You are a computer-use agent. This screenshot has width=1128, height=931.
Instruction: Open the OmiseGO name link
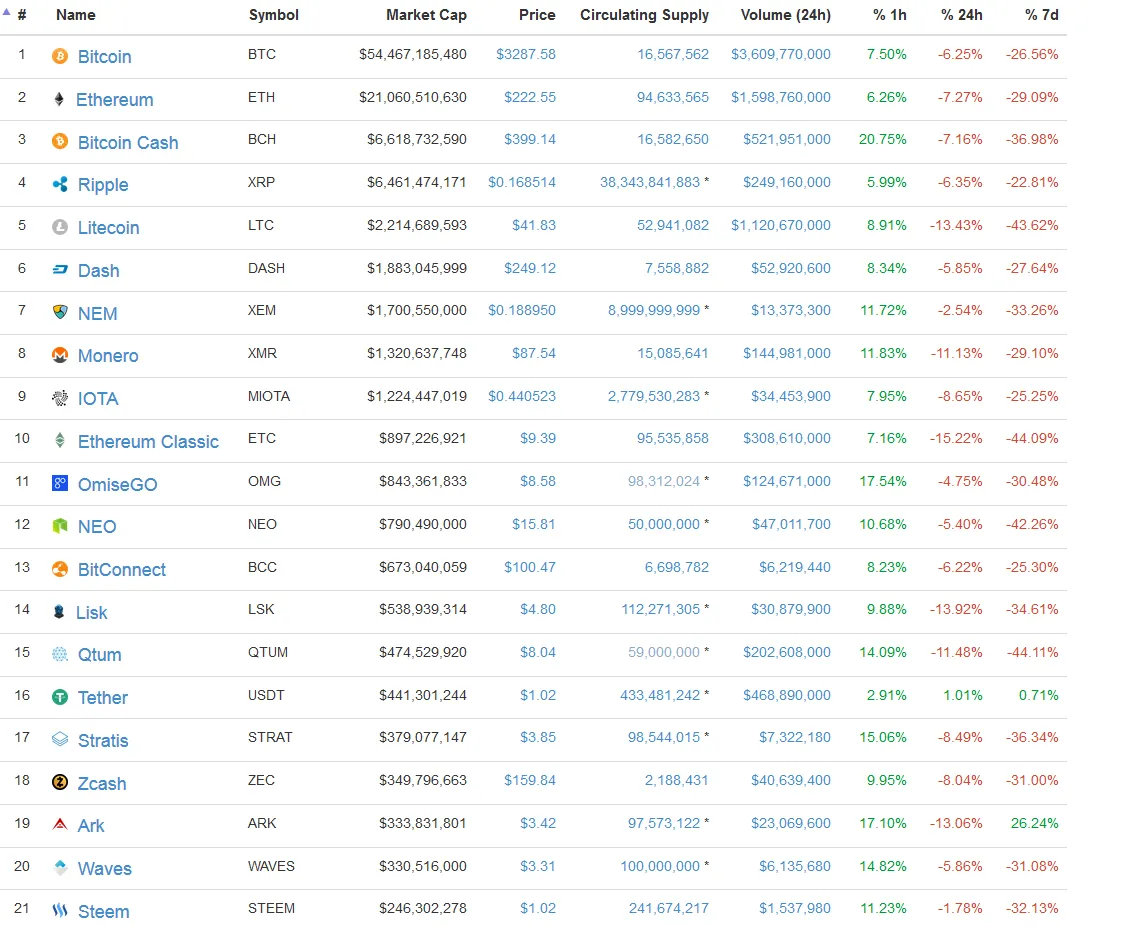pyautogui.click(x=117, y=484)
